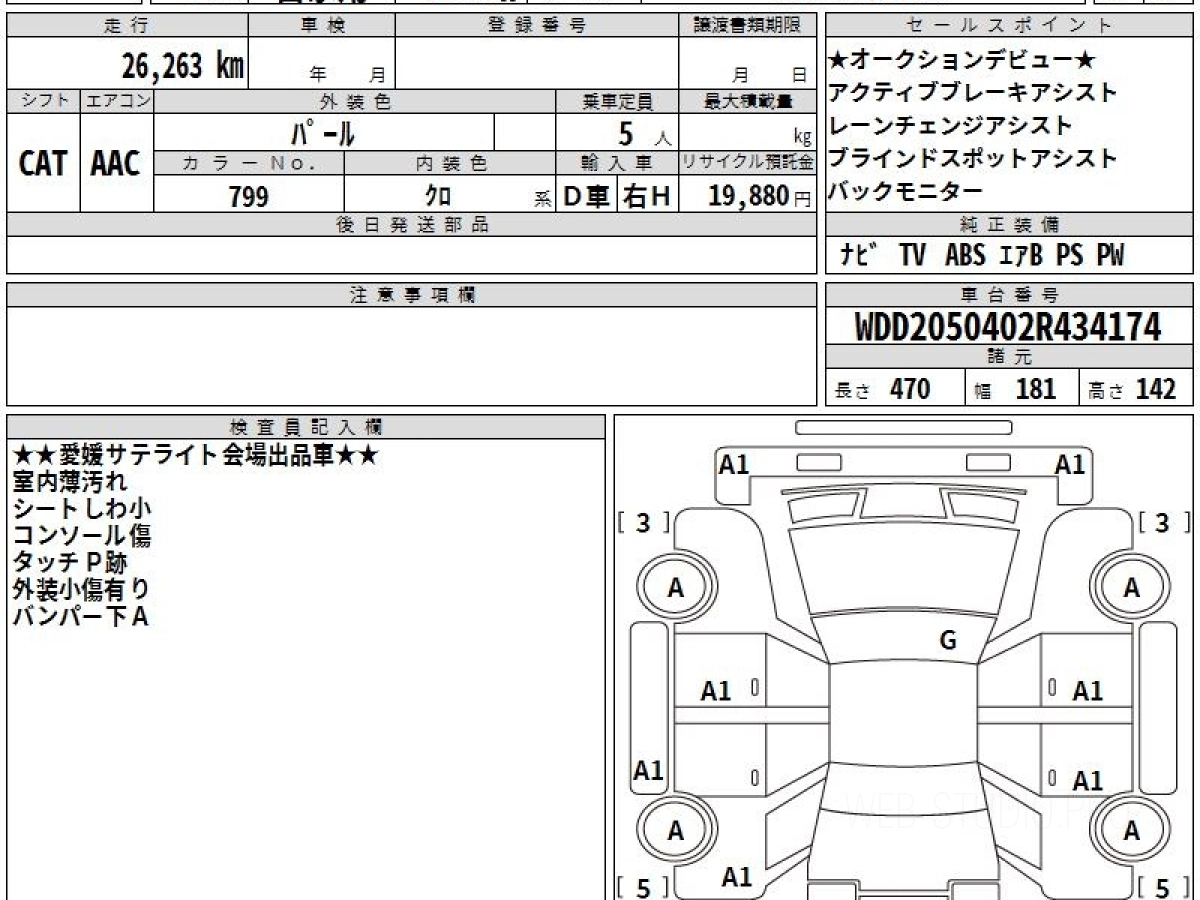The height and width of the screenshot is (900, 1200).
Task: Select the バンパー下A inspector note
Action: pos(80,617)
